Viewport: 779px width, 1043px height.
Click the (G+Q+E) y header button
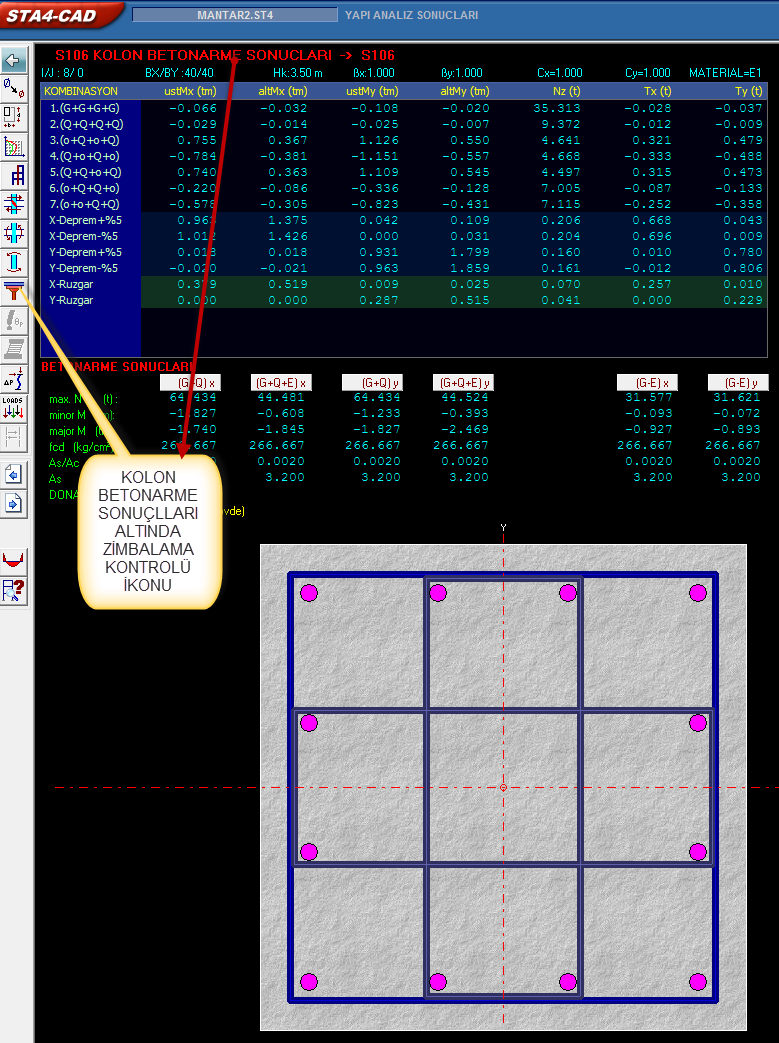tap(463, 382)
